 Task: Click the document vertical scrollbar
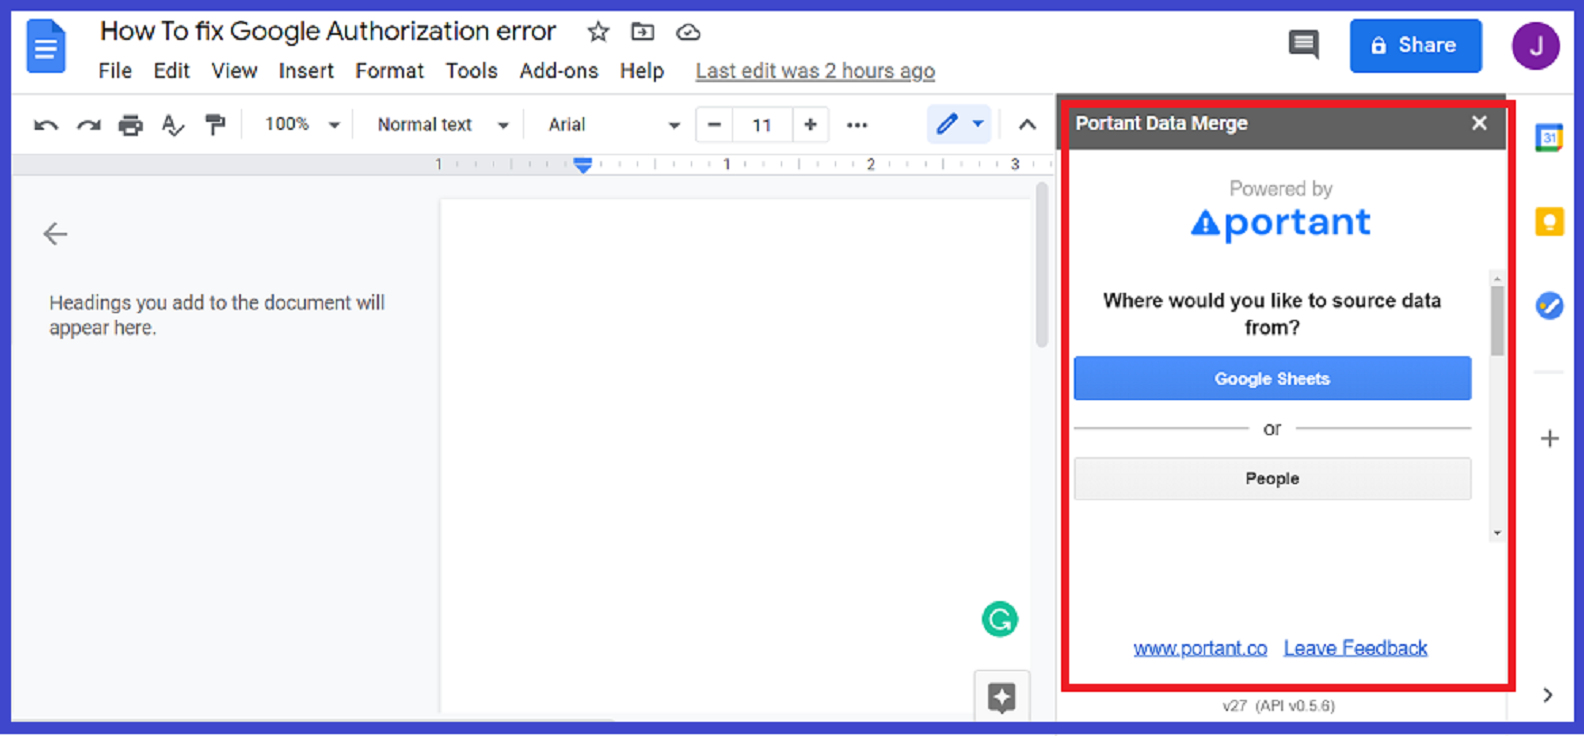tap(1041, 265)
